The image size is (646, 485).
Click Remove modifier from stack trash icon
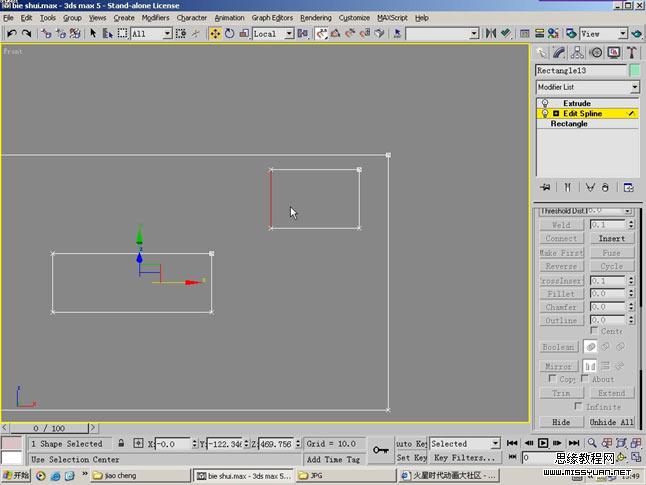605,187
